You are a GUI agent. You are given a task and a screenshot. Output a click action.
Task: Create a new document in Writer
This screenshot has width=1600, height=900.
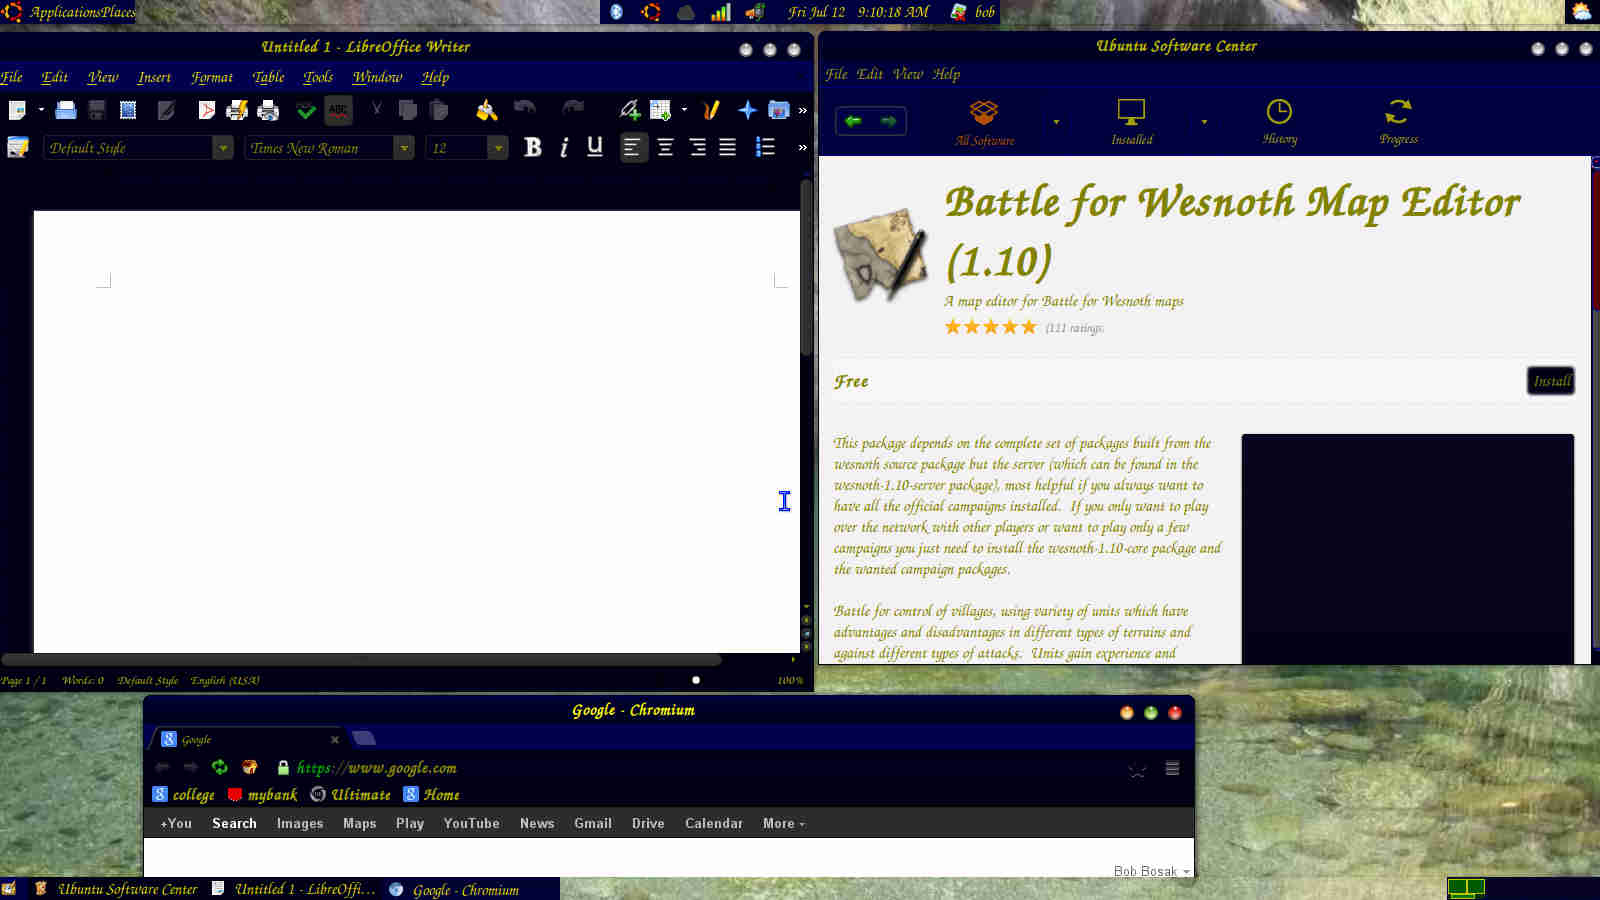[x=17, y=110]
